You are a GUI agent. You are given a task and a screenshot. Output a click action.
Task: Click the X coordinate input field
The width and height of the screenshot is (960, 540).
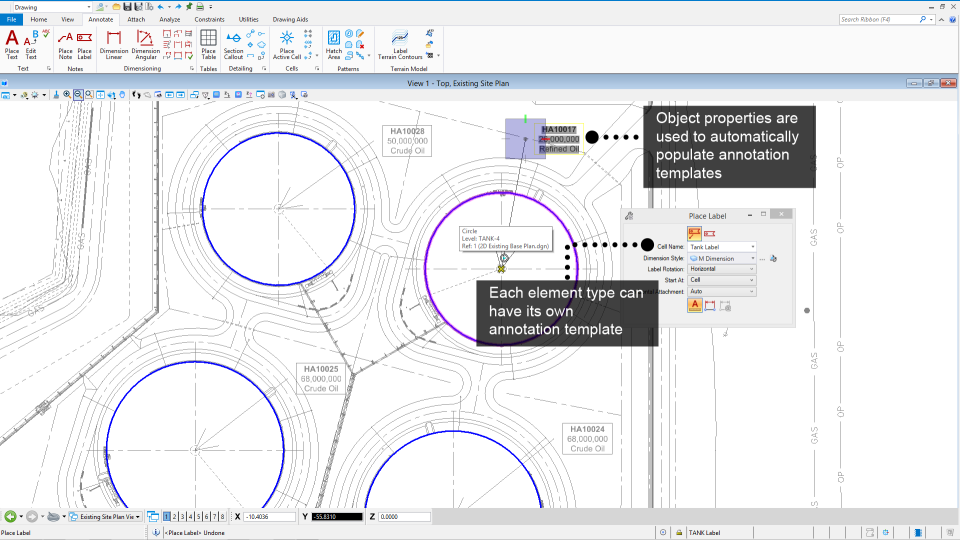269,517
